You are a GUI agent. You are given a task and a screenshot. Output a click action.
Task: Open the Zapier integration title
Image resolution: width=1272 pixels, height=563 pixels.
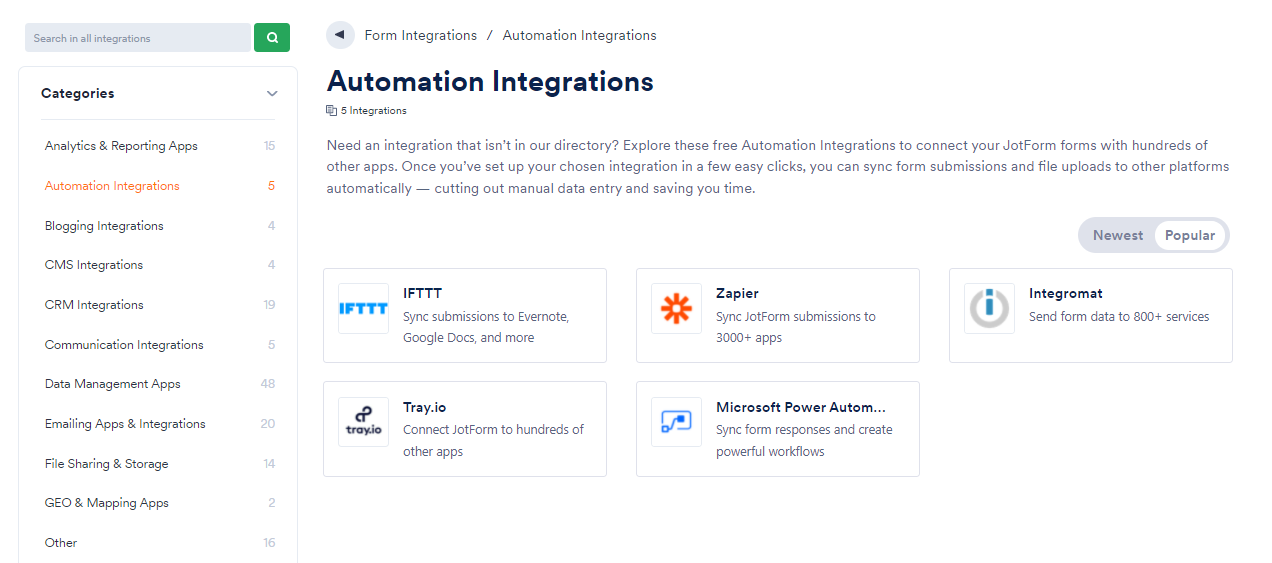coord(737,293)
